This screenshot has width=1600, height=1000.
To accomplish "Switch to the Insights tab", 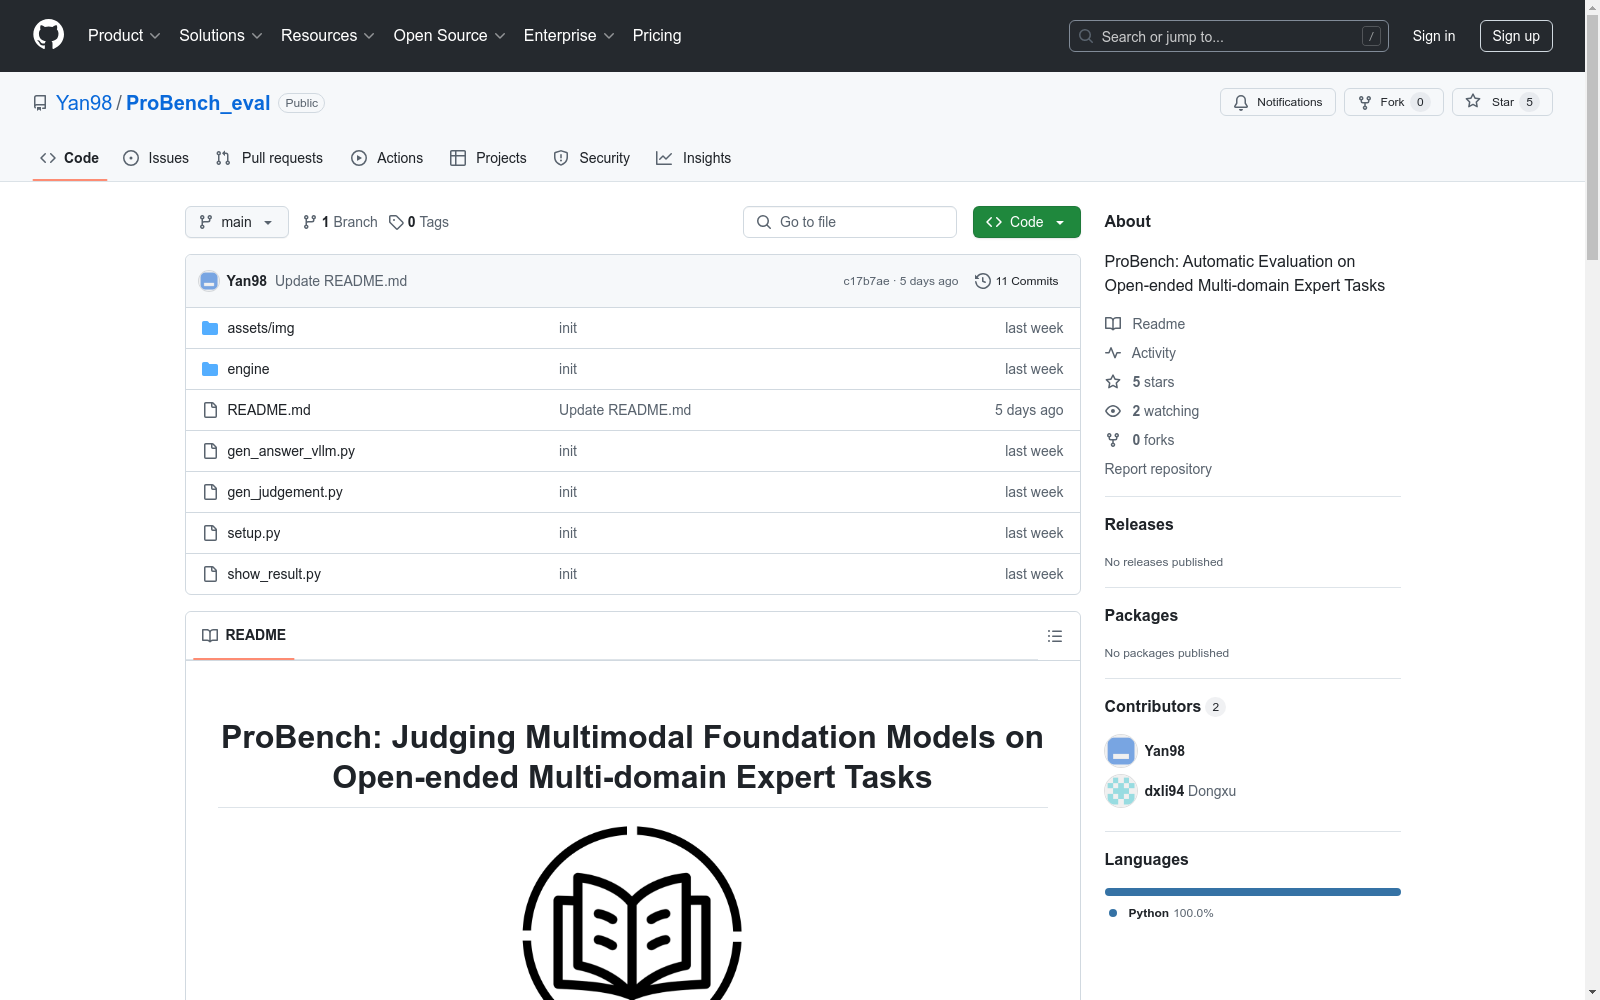I will [x=694, y=158].
